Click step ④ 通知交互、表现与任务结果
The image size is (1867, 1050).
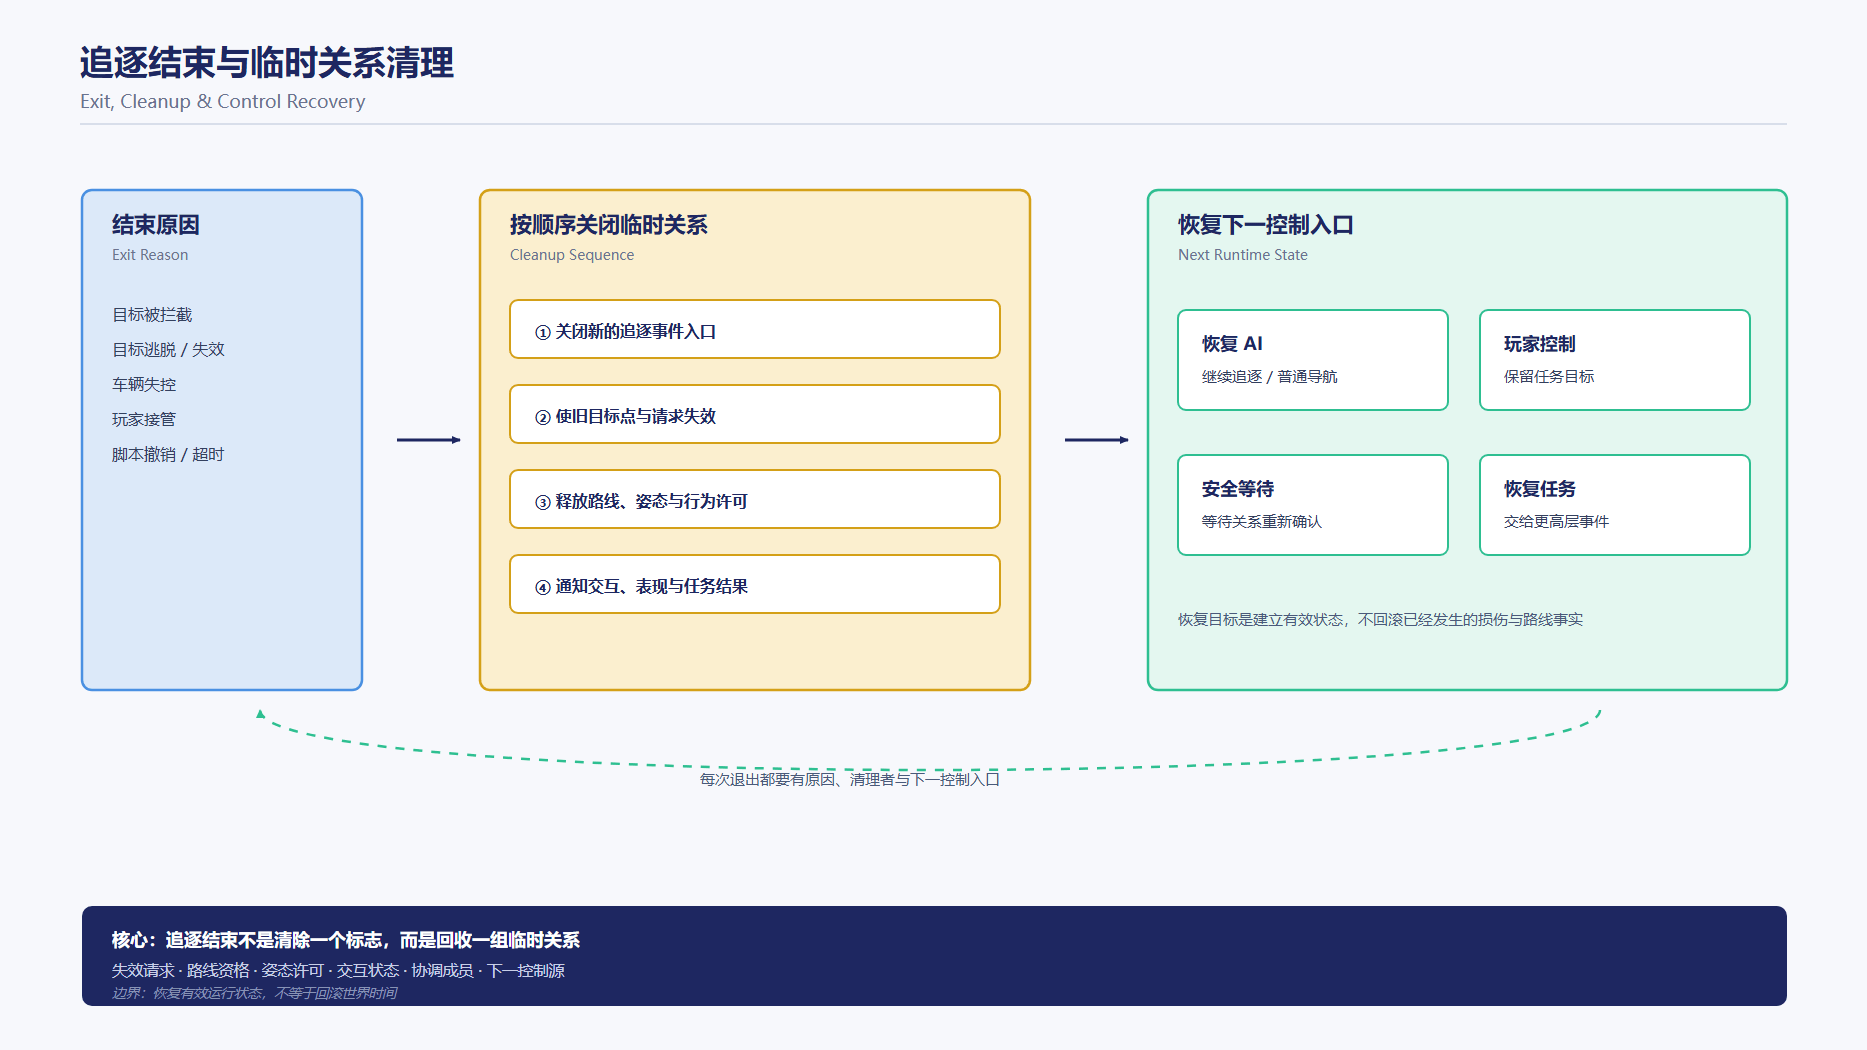point(755,584)
